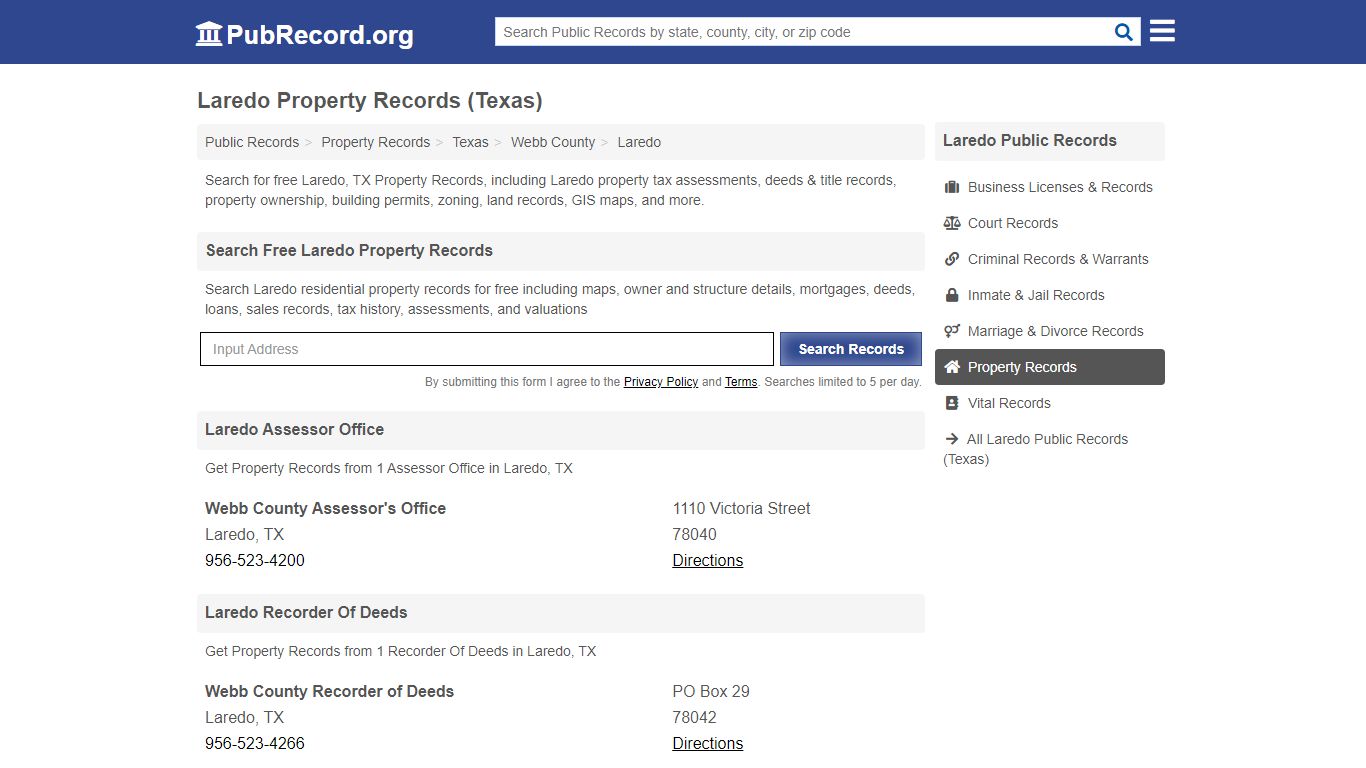Click the zip code 78042
Screen dimensions: 1366x768
click(x=695, y=717)
